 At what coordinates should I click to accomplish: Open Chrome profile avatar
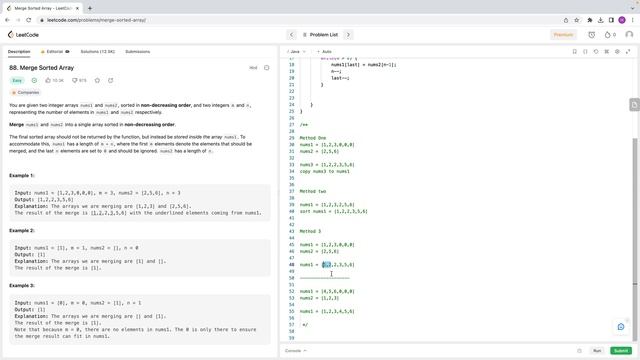click(x=622, y=20)
